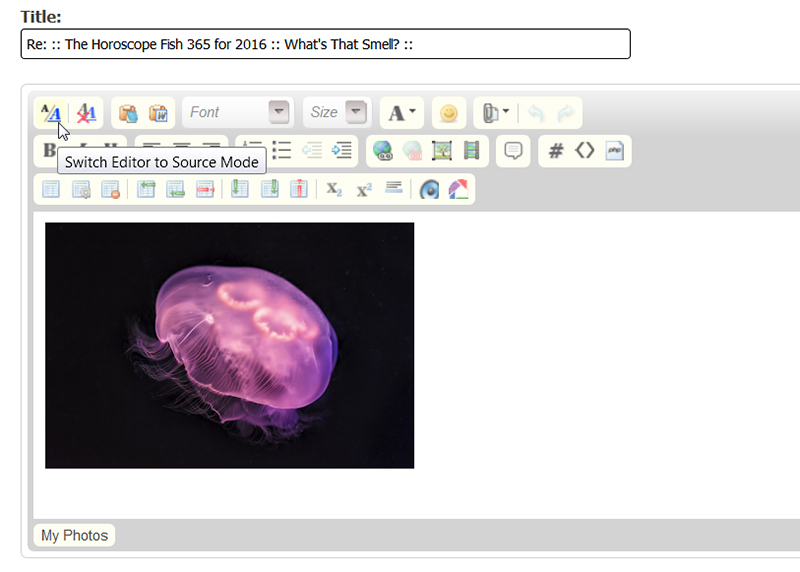The width and height of the screenshot is (800, 572).
Task: Toggle the unordered bullet list
Action: point(282,150)
